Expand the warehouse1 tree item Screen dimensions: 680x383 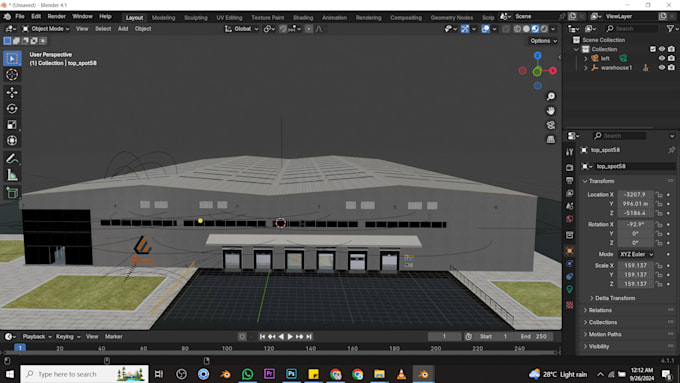[x=585, y=68]
